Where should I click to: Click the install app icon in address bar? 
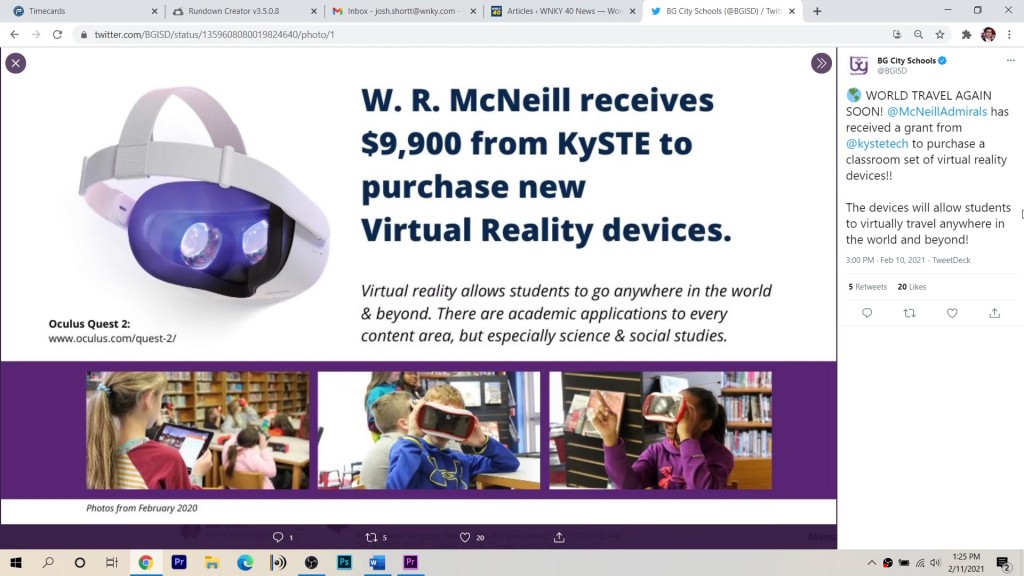tap(897, 35)
